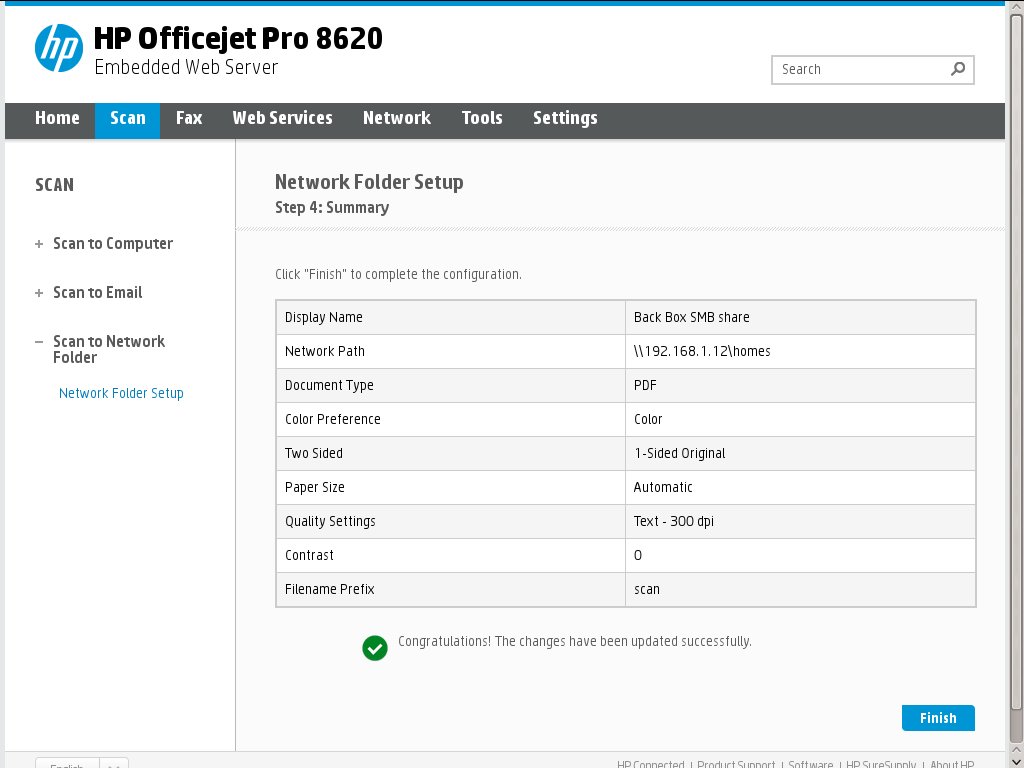Click the Contrast value '0'
1024x768 pixels.
point(638,555)
